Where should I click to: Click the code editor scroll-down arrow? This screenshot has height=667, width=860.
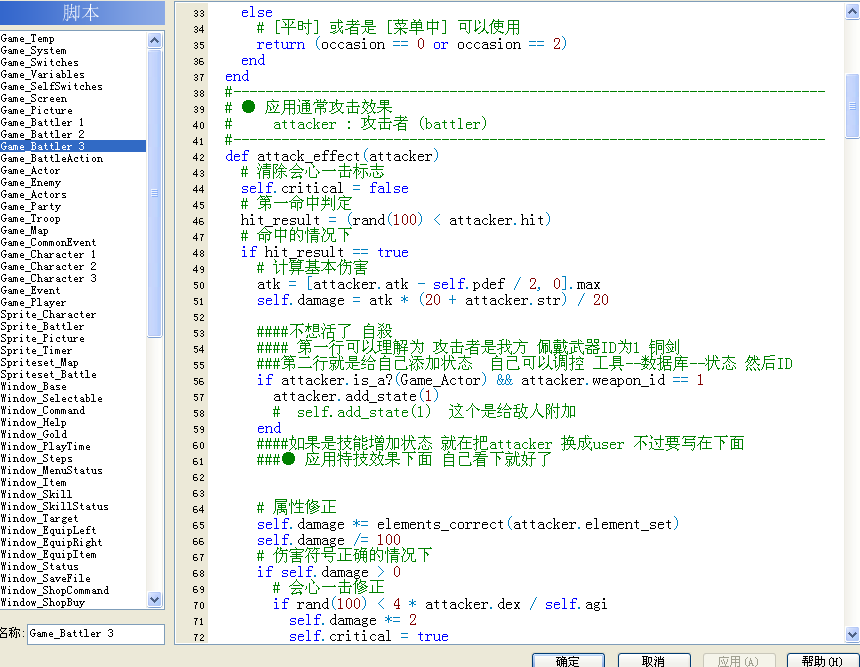click(852, 635)
